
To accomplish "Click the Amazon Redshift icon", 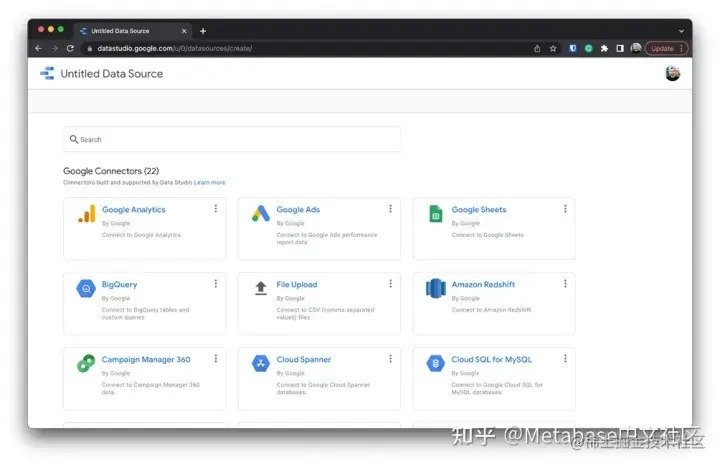I will coord(436,289).
